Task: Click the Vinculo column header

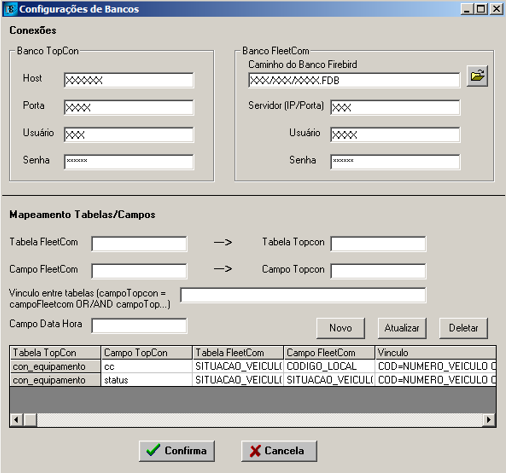Action: (x=435, y=353)
